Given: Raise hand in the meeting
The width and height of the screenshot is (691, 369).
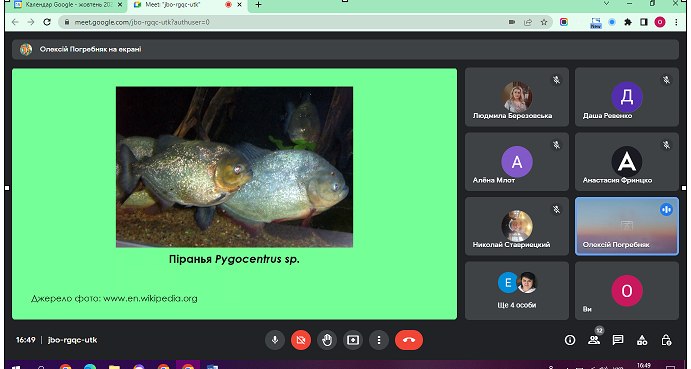Looking at the screenshot, I should (x=327, y=340).
